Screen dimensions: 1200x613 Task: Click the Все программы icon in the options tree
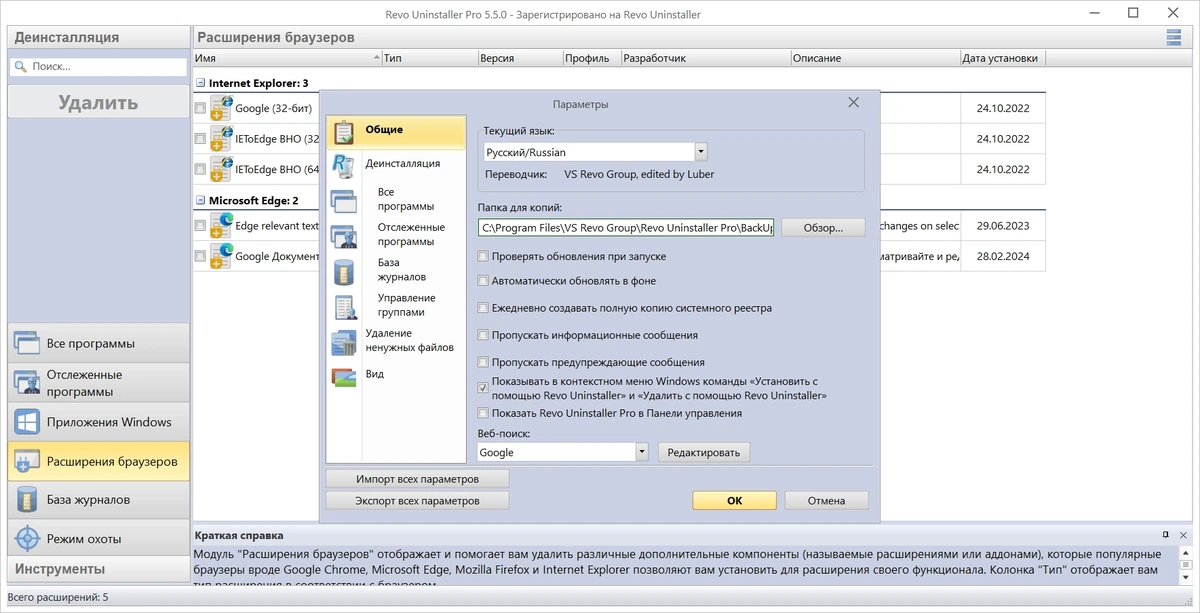pyautogui.click(x=344, y=201)
